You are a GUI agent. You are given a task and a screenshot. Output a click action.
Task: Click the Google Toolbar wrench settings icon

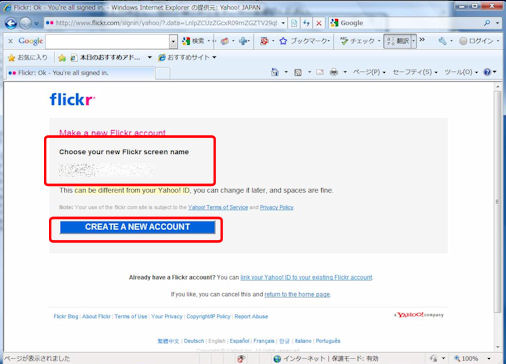click(x=442, y=41)
